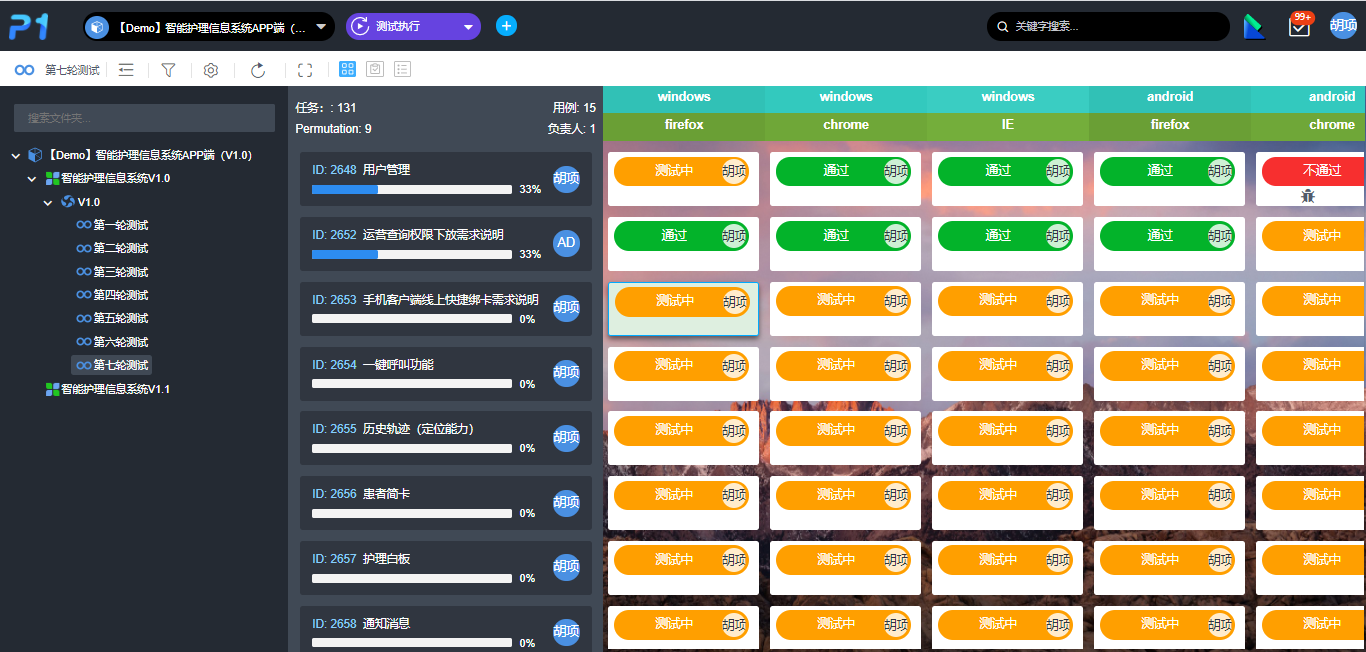
Task: Click the blue plus add button
Action: [507, 26]
